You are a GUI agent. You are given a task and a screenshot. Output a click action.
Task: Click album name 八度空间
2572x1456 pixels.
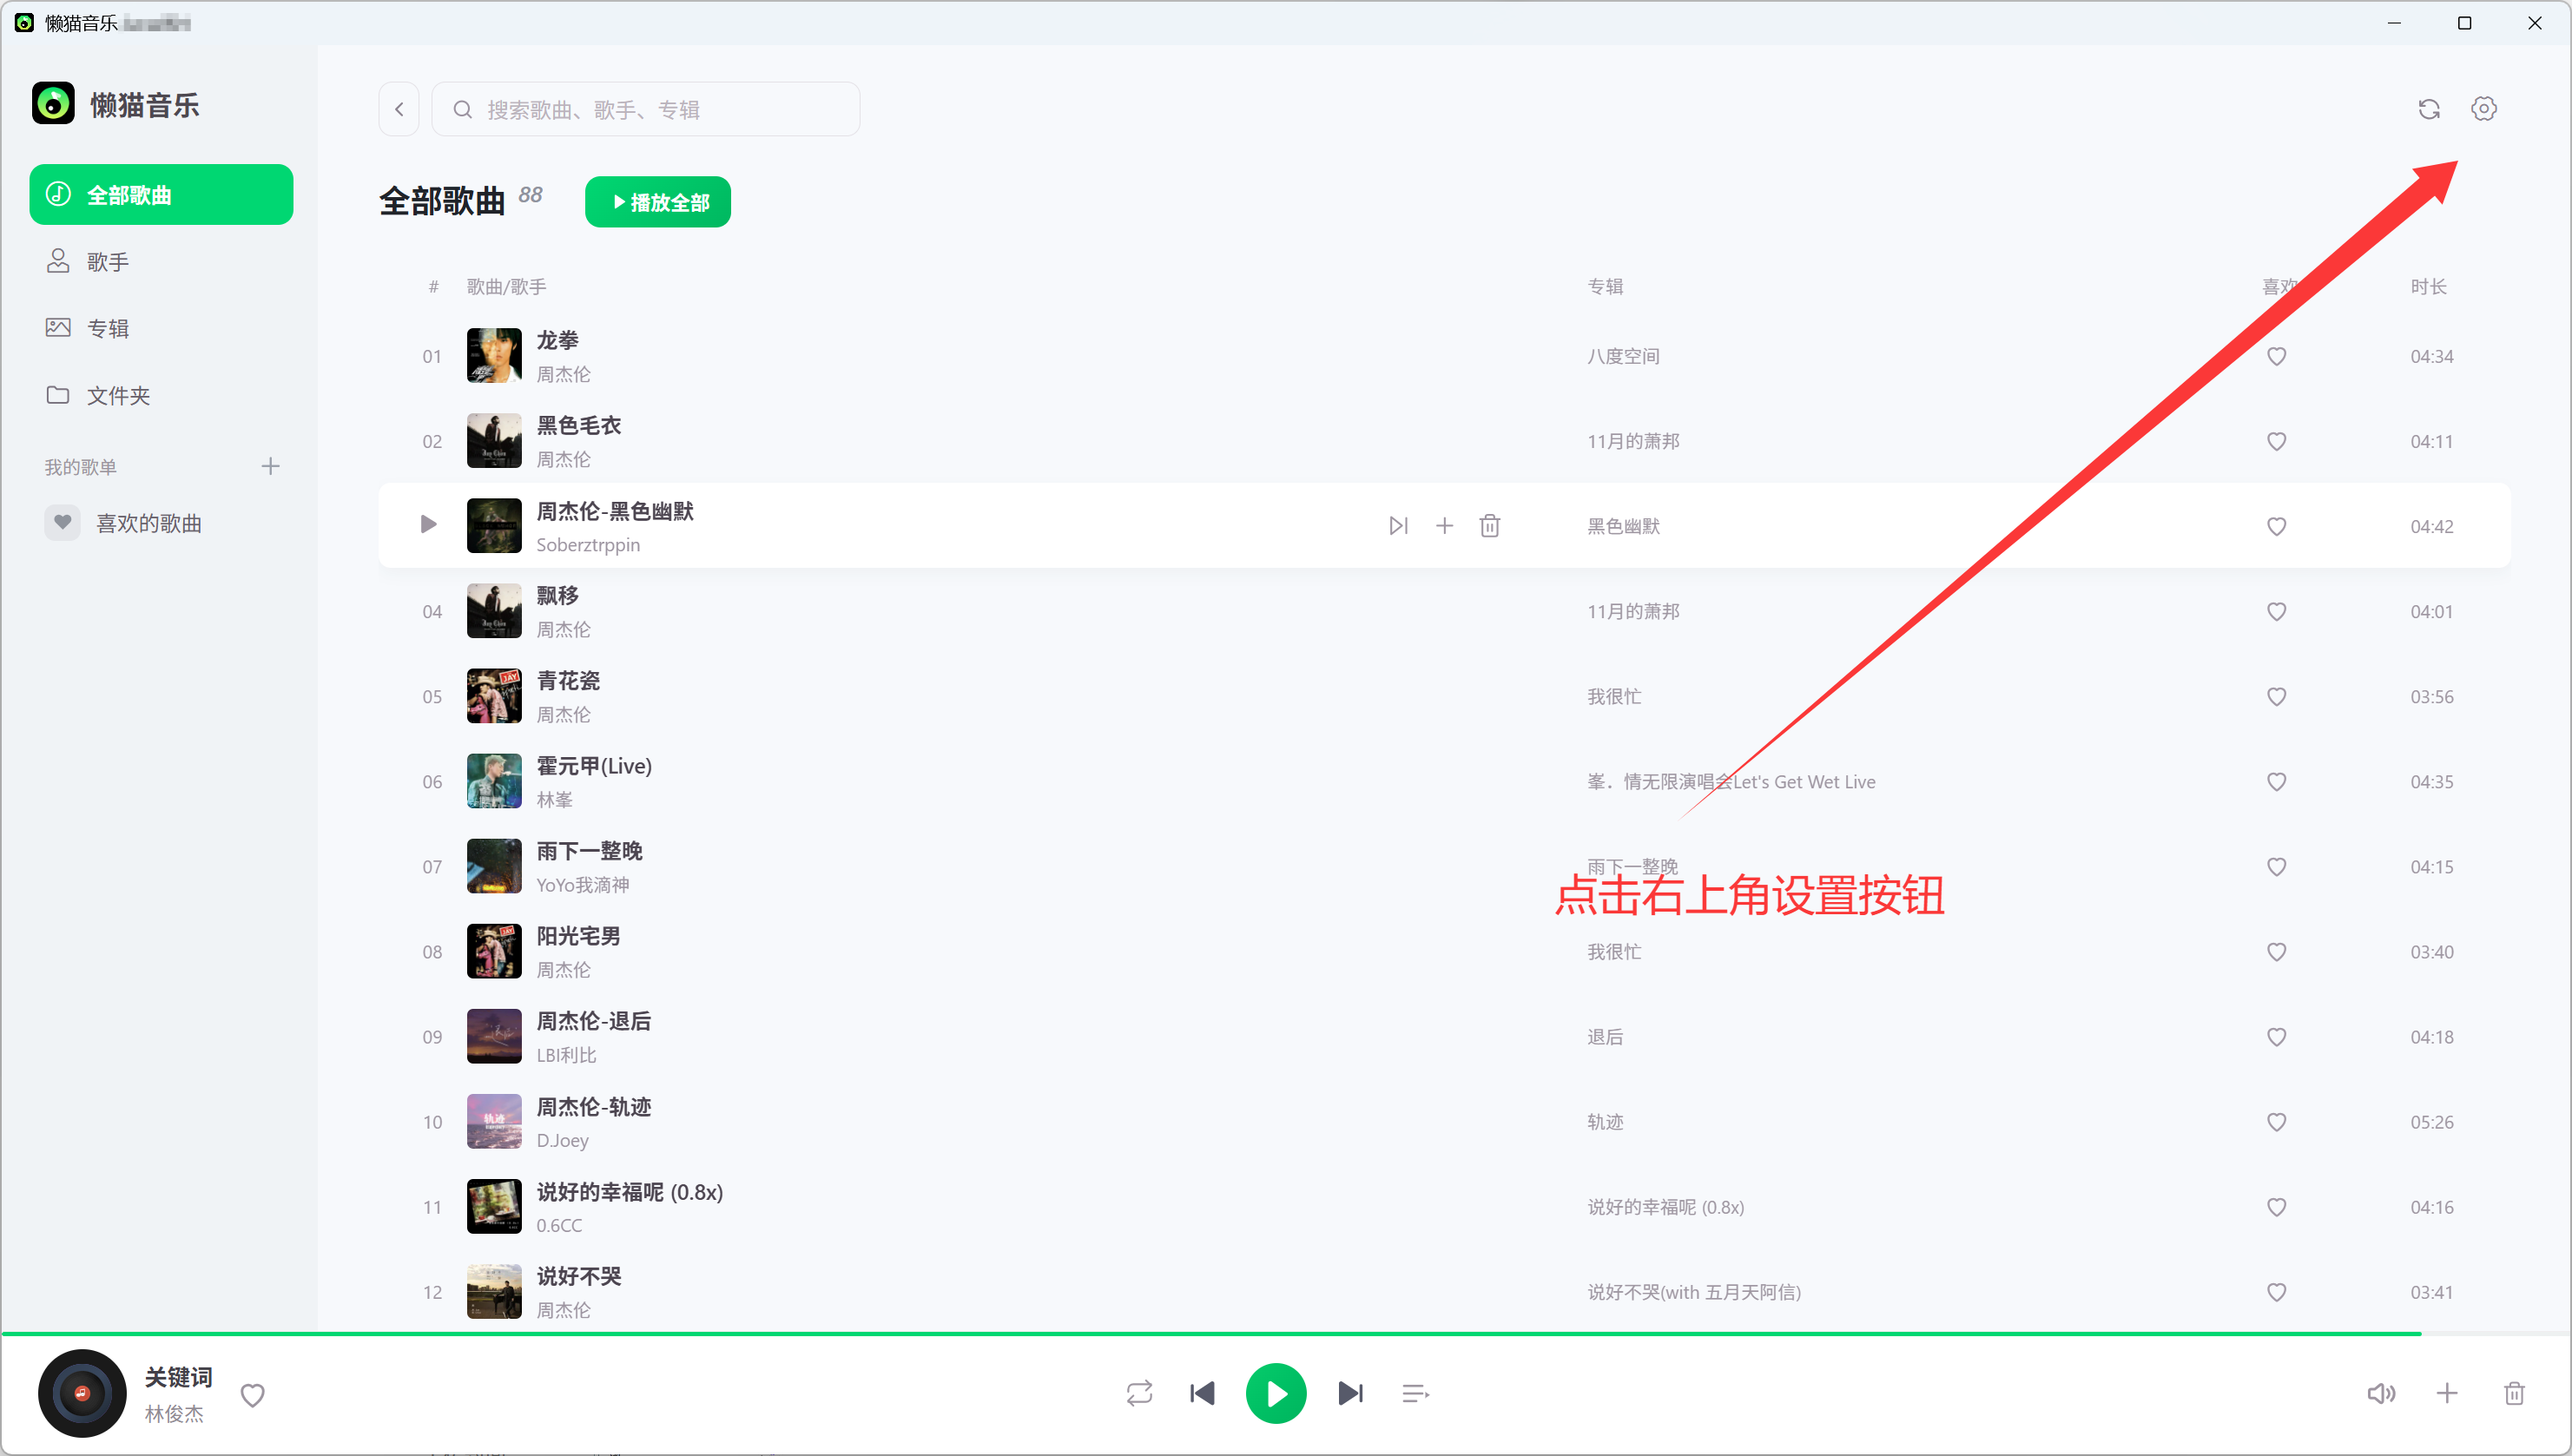pyautogui.click(x=1623, y=356)
